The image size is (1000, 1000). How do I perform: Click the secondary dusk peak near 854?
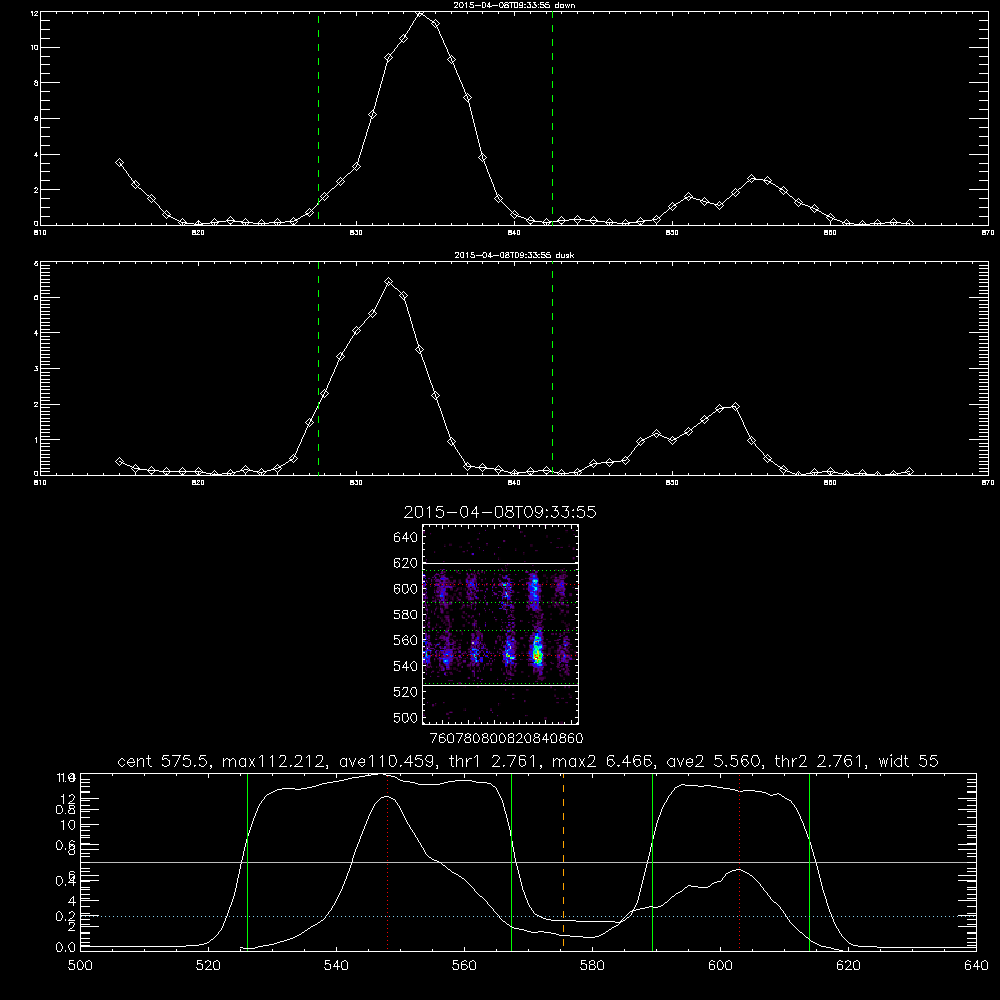point(735,406)
